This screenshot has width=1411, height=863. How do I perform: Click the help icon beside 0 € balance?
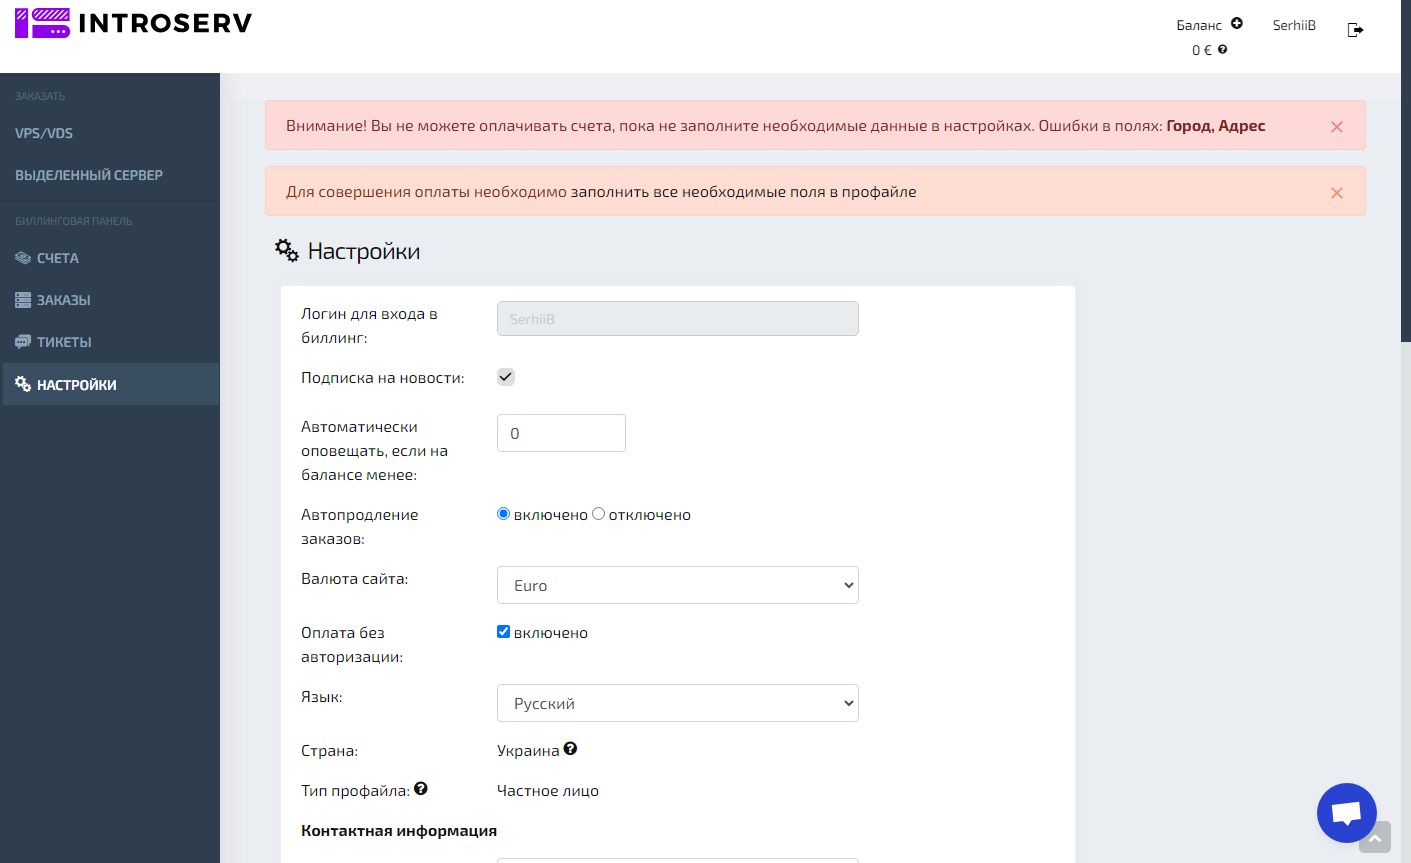[1222, 49]
